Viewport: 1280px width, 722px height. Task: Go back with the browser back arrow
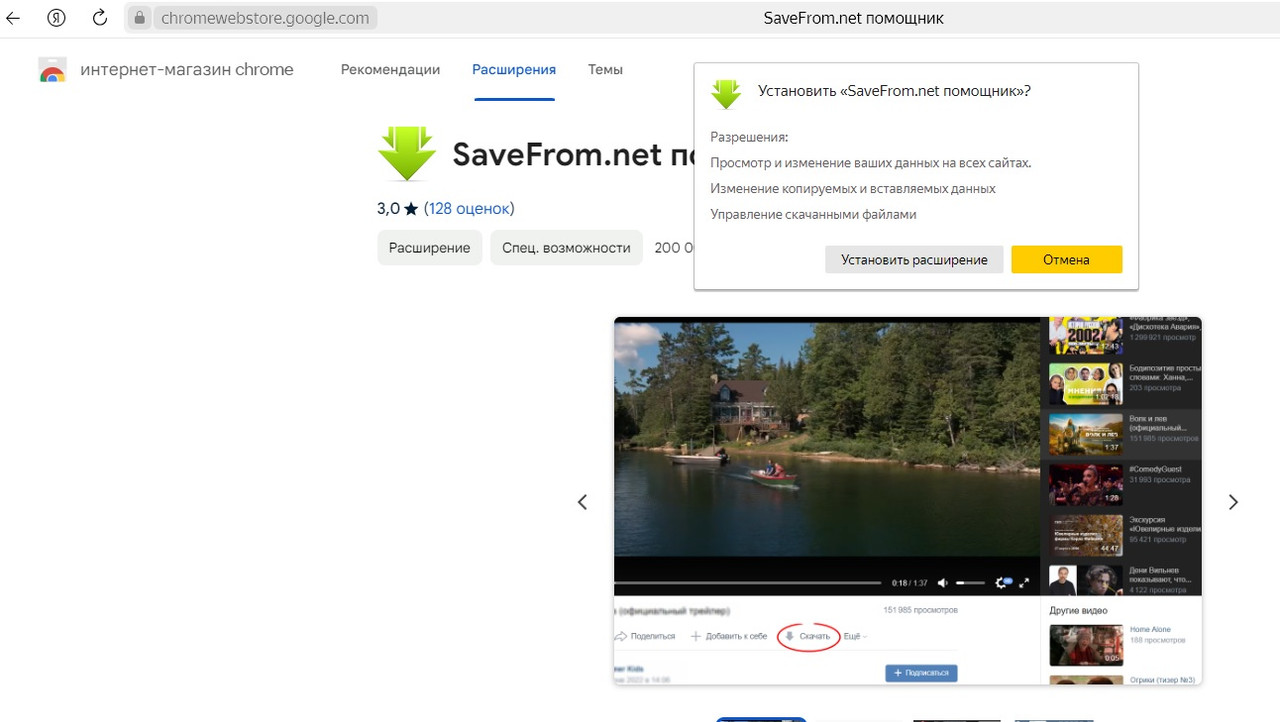pos(14,18)
